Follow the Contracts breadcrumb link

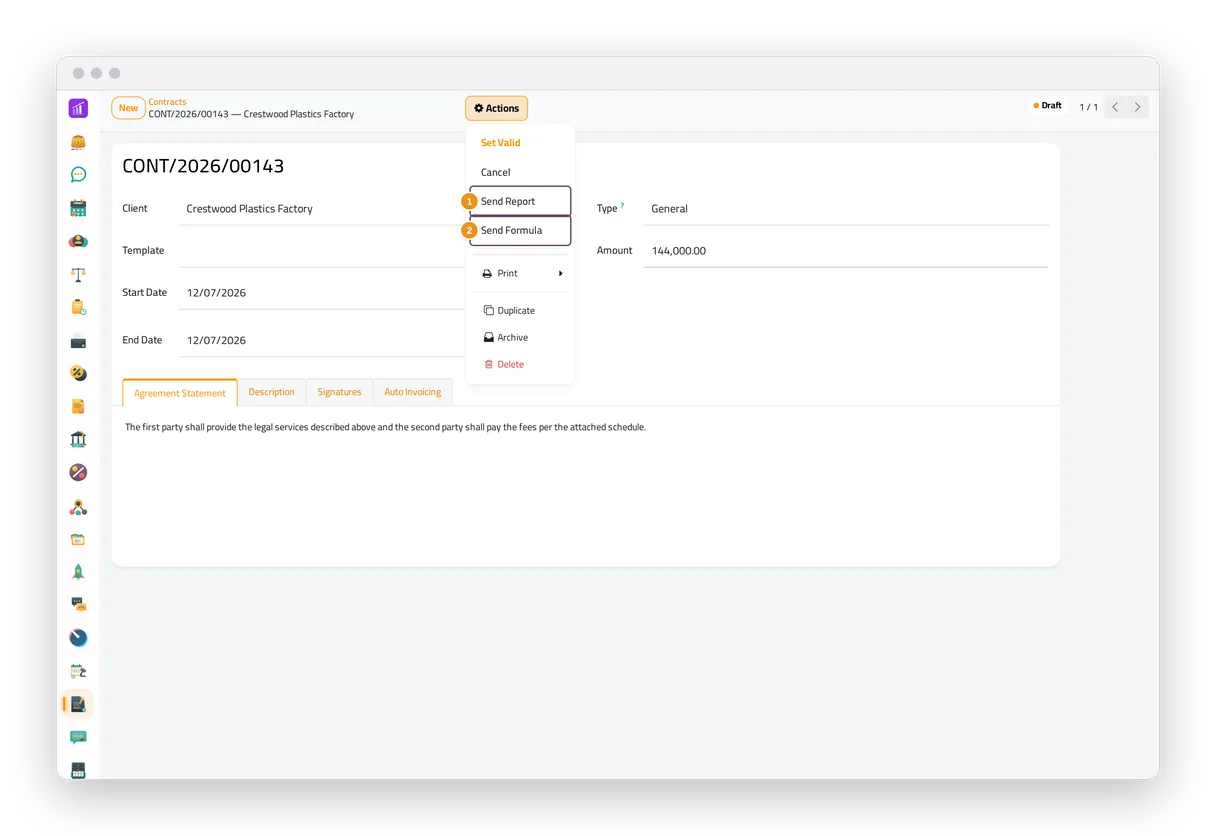click(x=167, y=102)
